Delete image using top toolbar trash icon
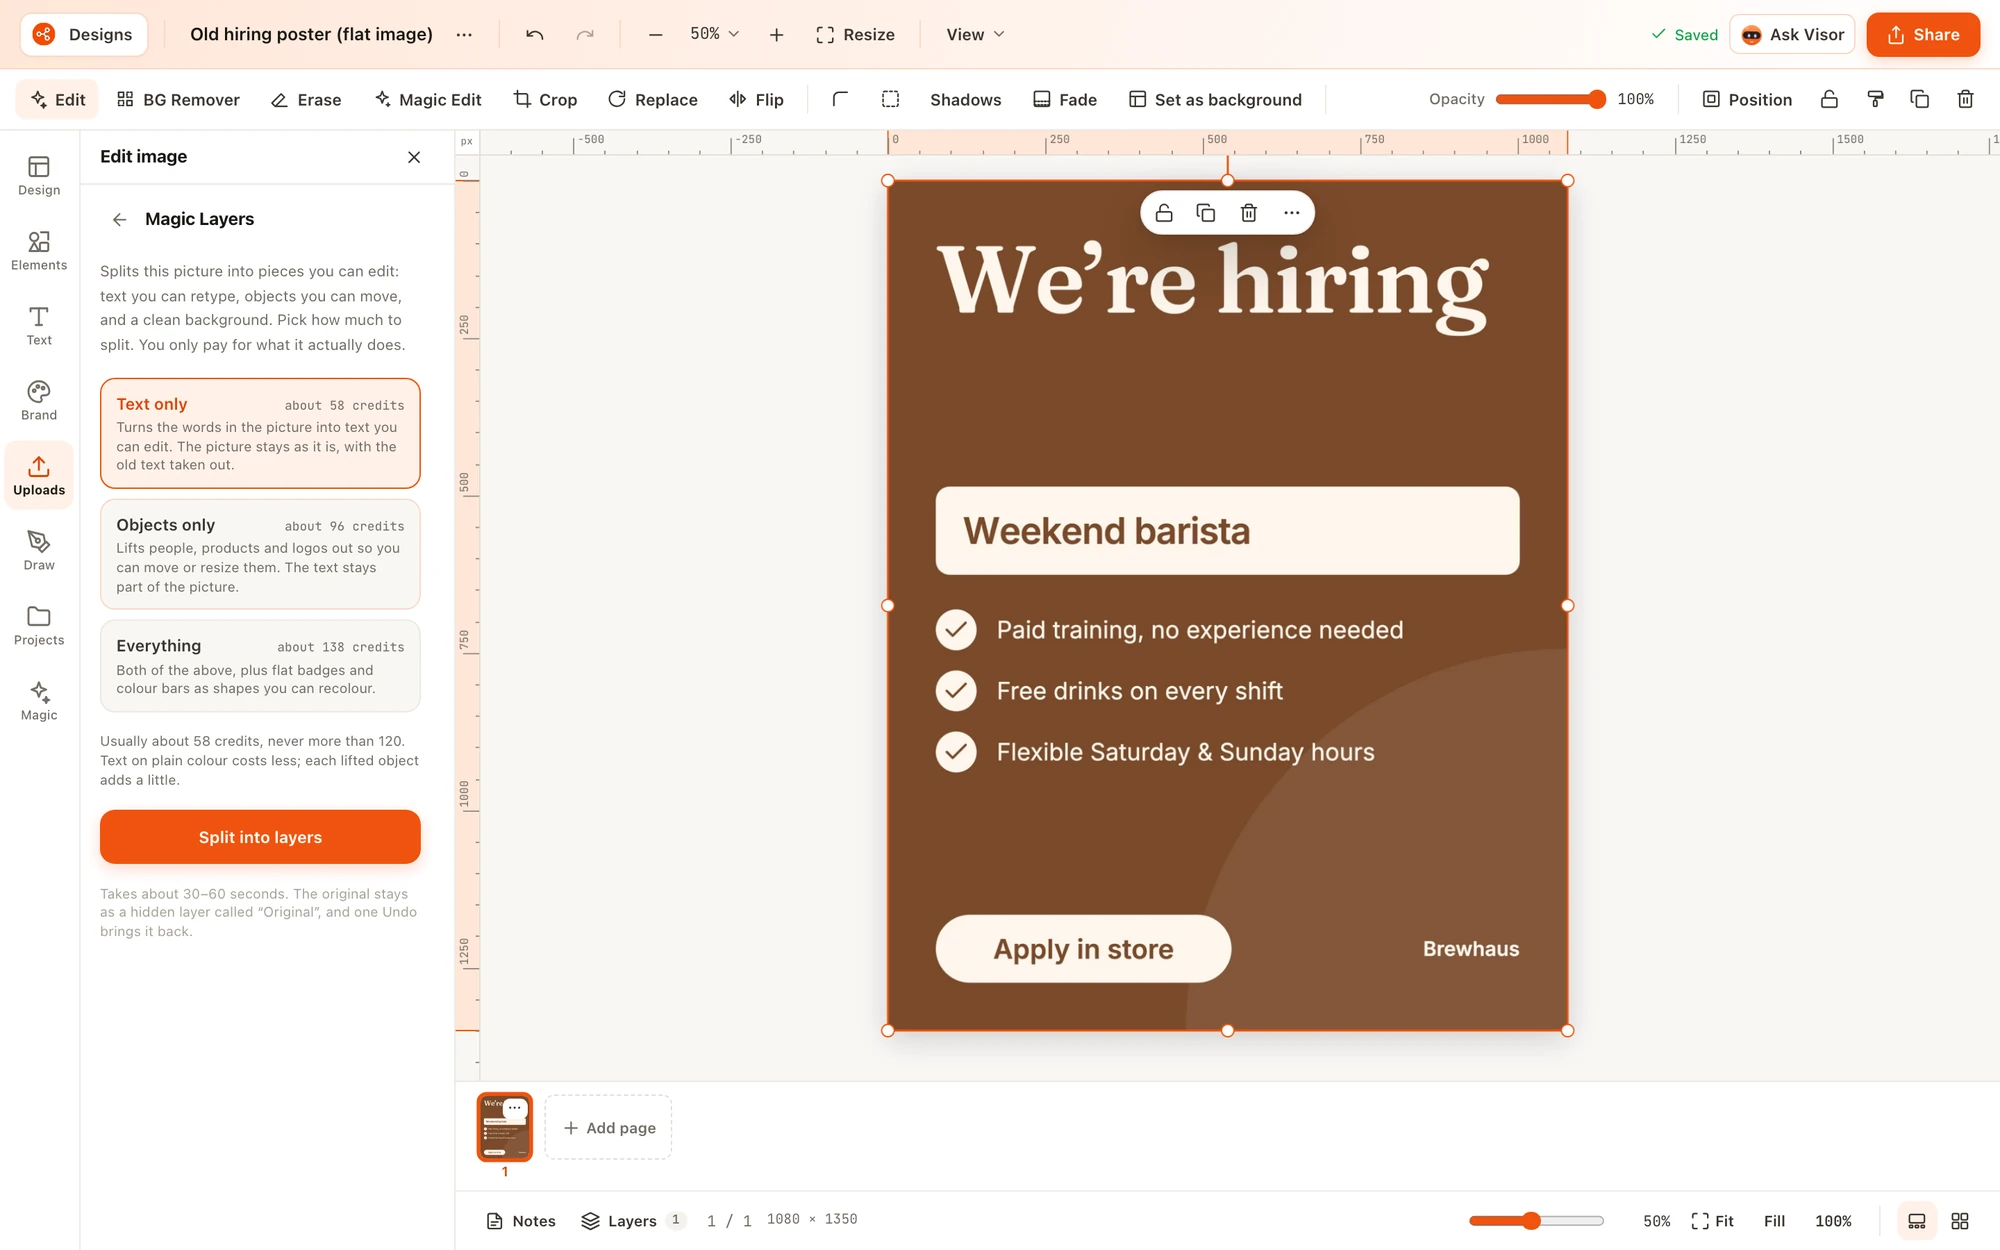Screen dimensions: 2000x1250 pos(1965,99)
